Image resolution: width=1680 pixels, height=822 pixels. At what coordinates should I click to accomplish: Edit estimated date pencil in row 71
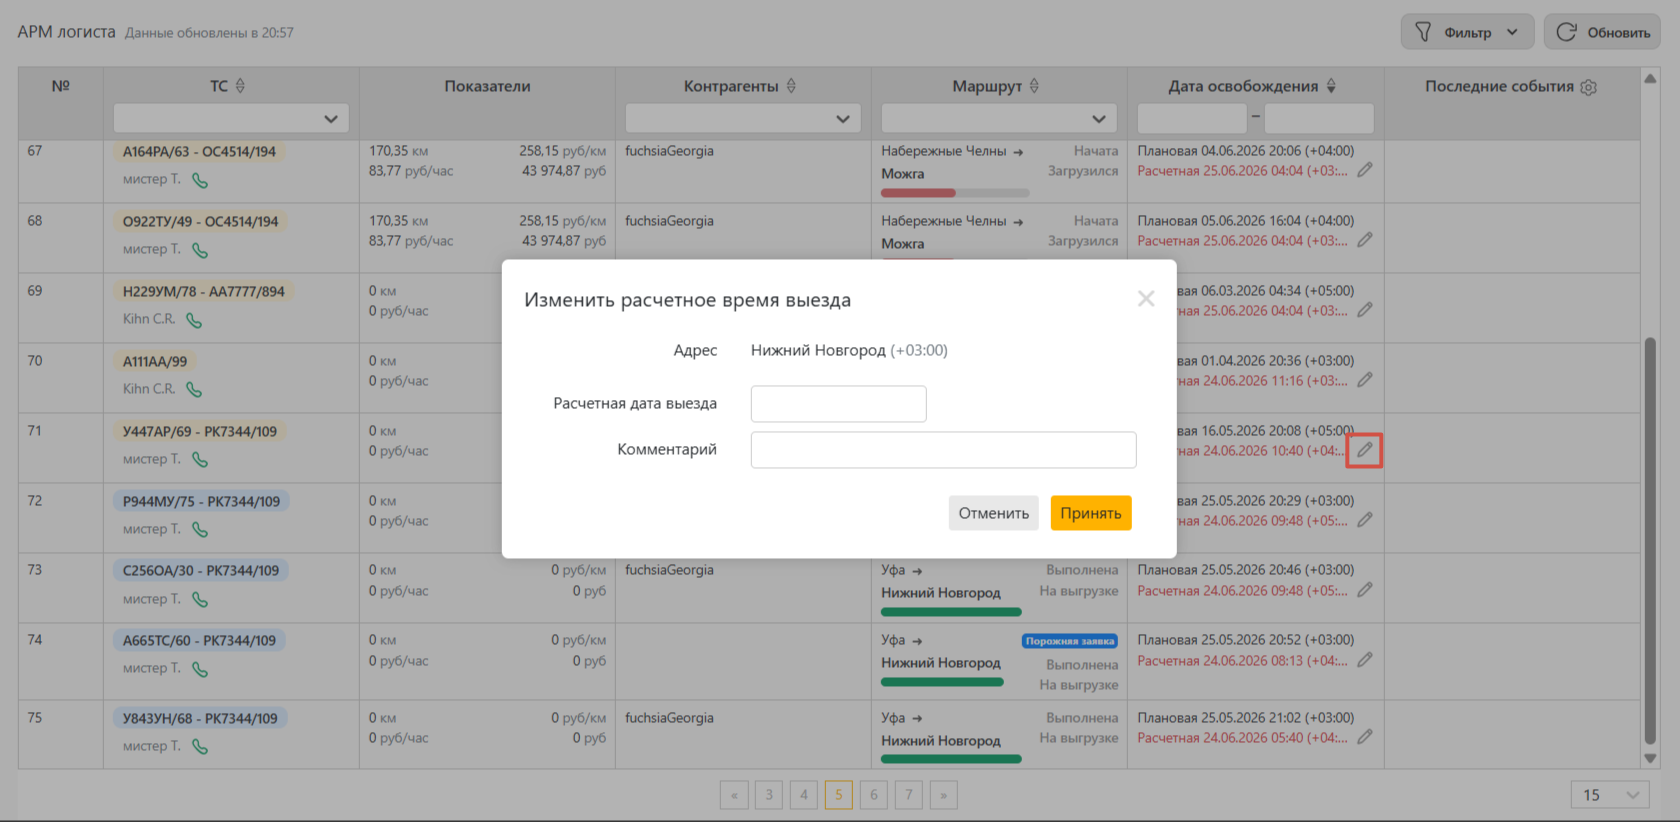pos(1364,450)
